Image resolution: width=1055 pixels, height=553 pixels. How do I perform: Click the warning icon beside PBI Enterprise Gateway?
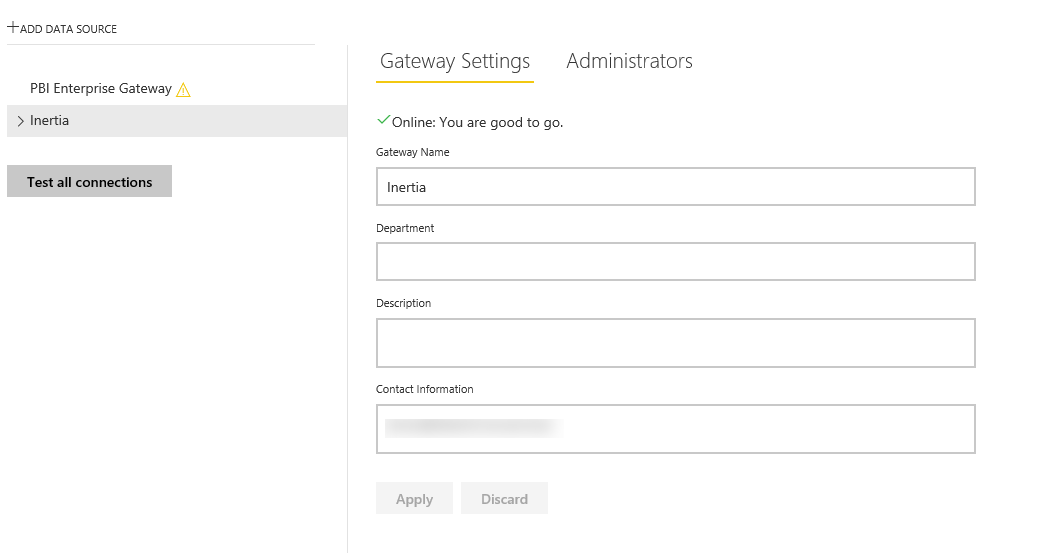tap(183, 89)
